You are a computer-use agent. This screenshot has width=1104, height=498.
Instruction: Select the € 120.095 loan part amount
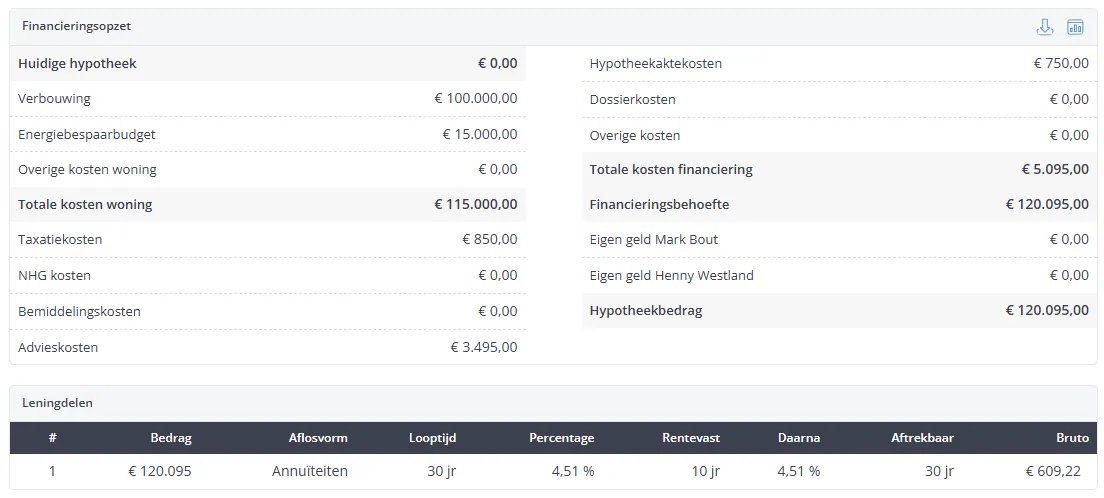[158, 472]
